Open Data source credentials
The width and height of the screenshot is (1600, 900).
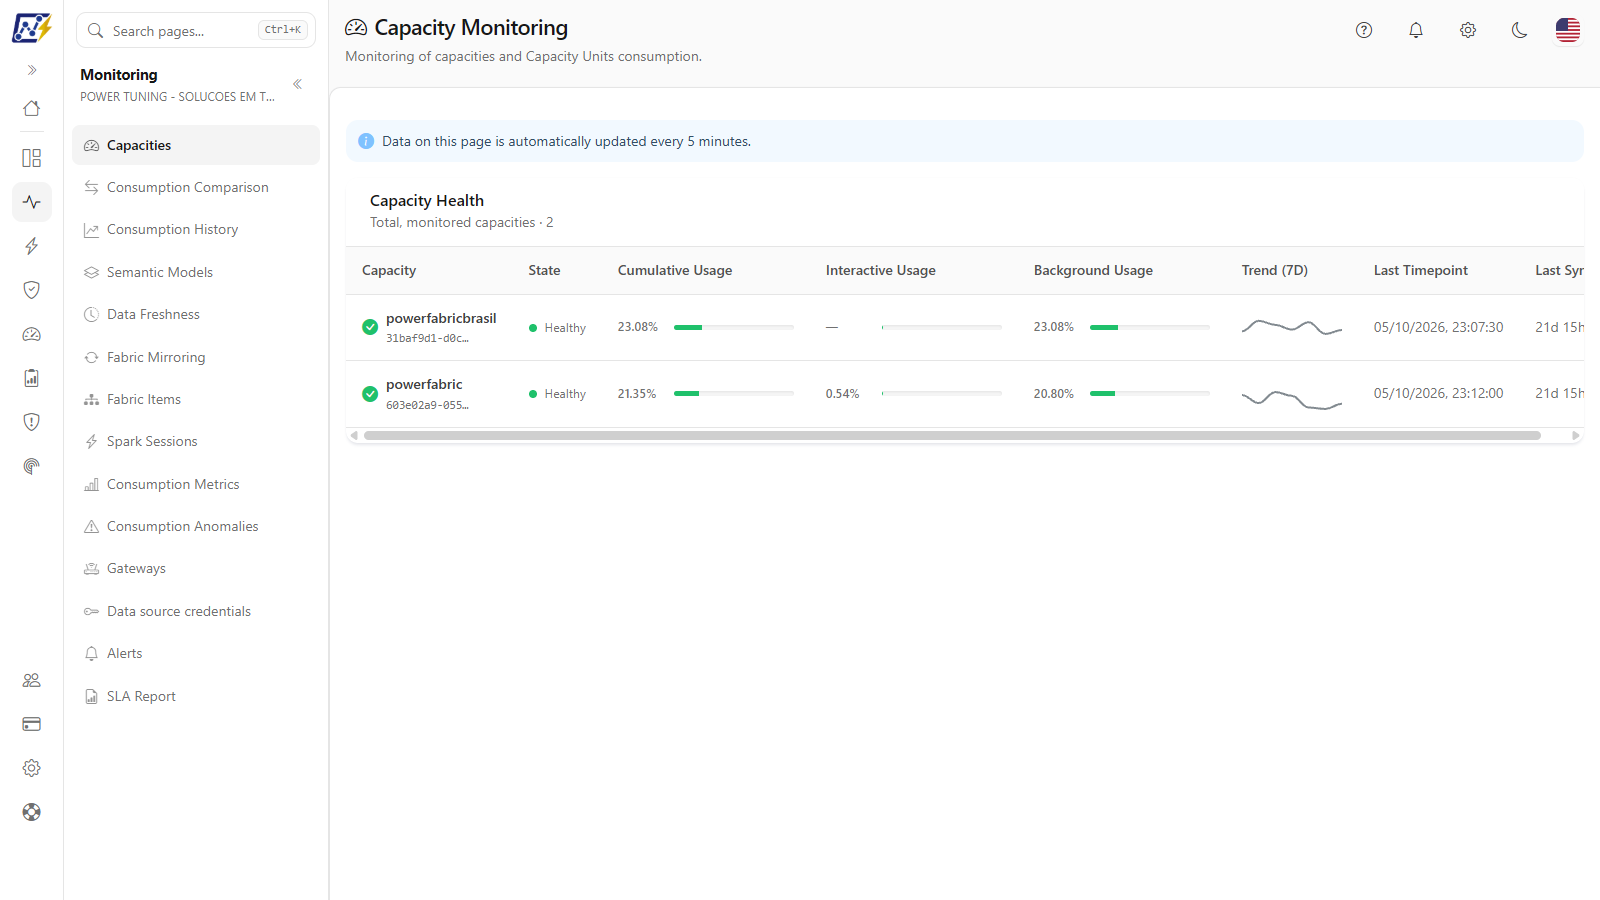(x=196, y=611)
